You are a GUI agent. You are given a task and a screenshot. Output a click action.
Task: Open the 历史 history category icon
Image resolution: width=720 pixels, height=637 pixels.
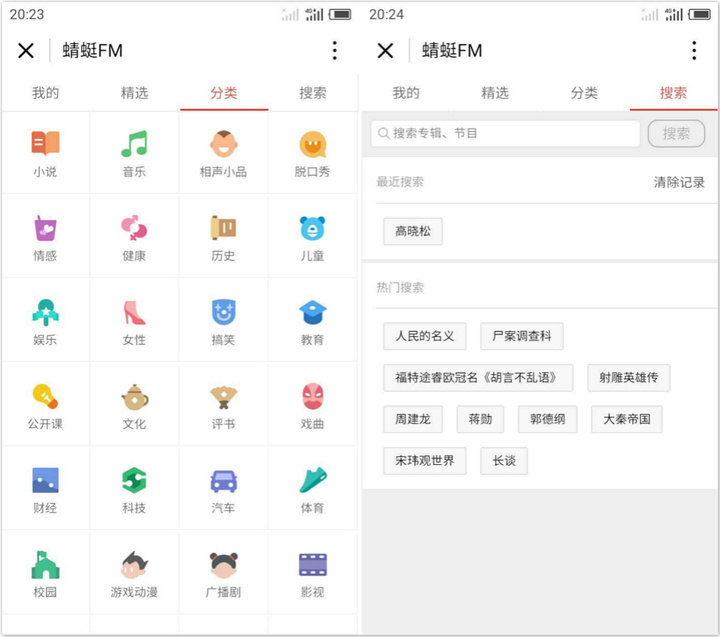[224, 227]
